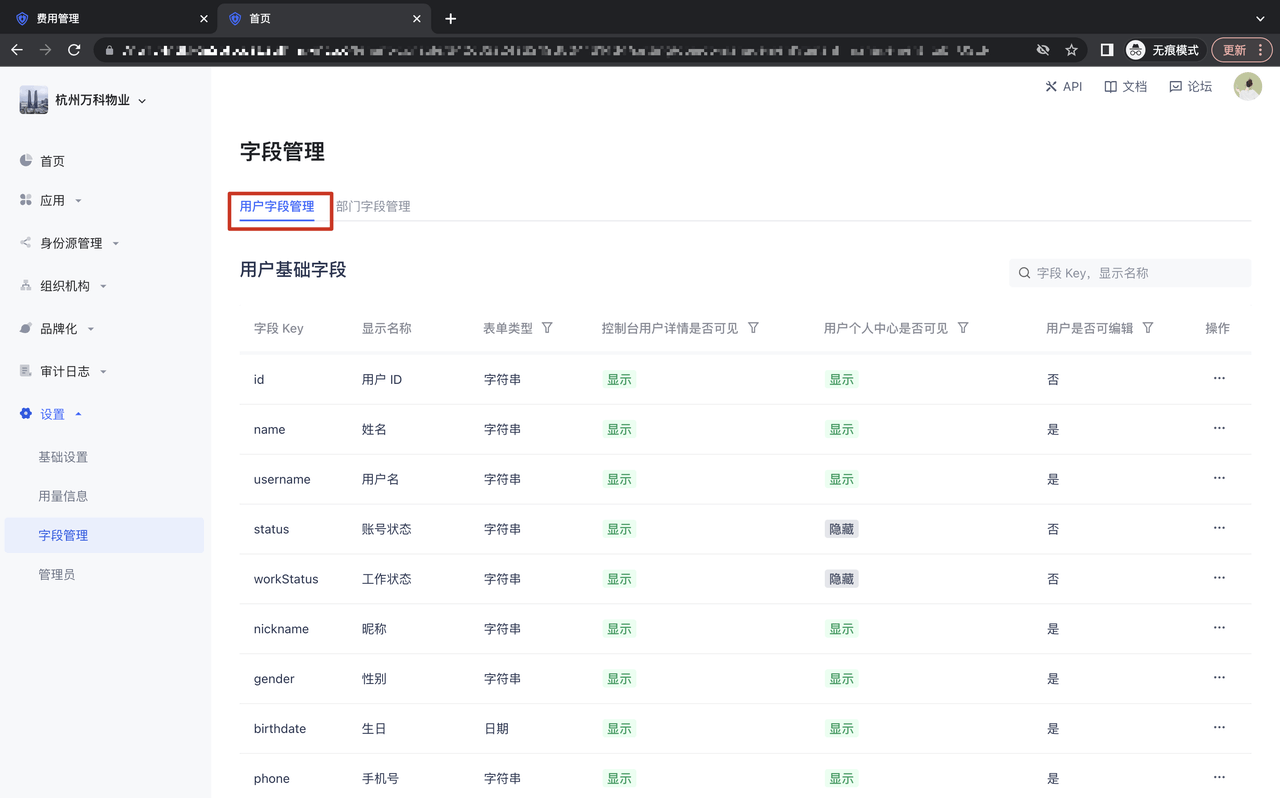Viewport: 1280px width, 798px height.
Task: Click the filter icon beside 表单类型 column
Action: click(547, 328)
